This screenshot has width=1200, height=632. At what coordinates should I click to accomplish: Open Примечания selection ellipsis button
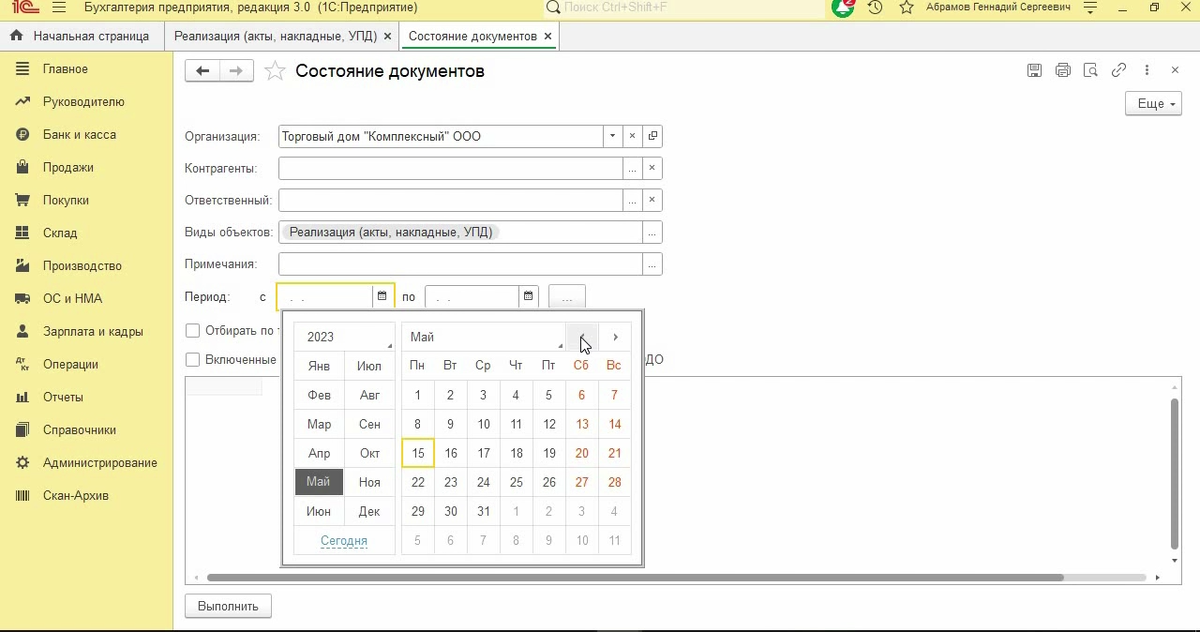coord(652,264)
